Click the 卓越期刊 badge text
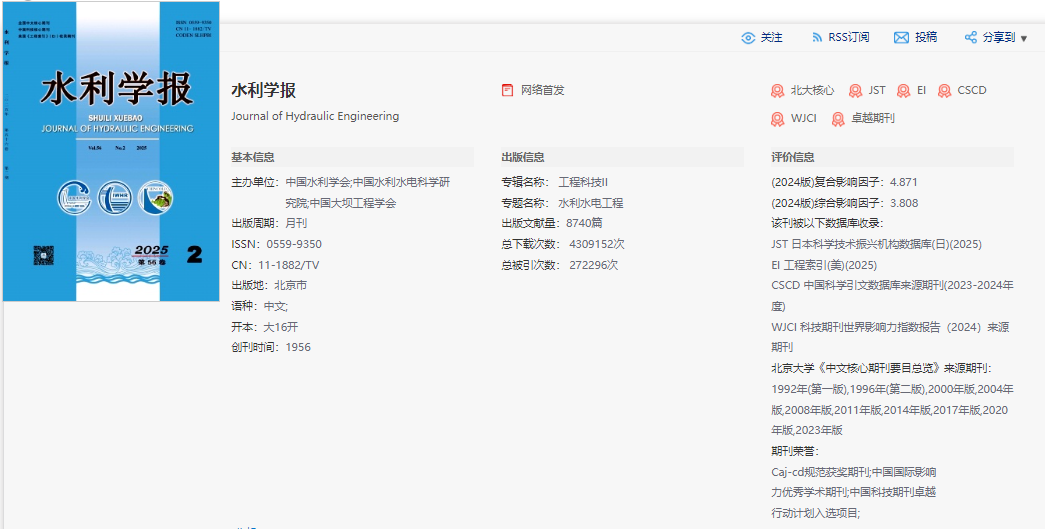This screenshot has width=1045, height=529. click(873, 119)
